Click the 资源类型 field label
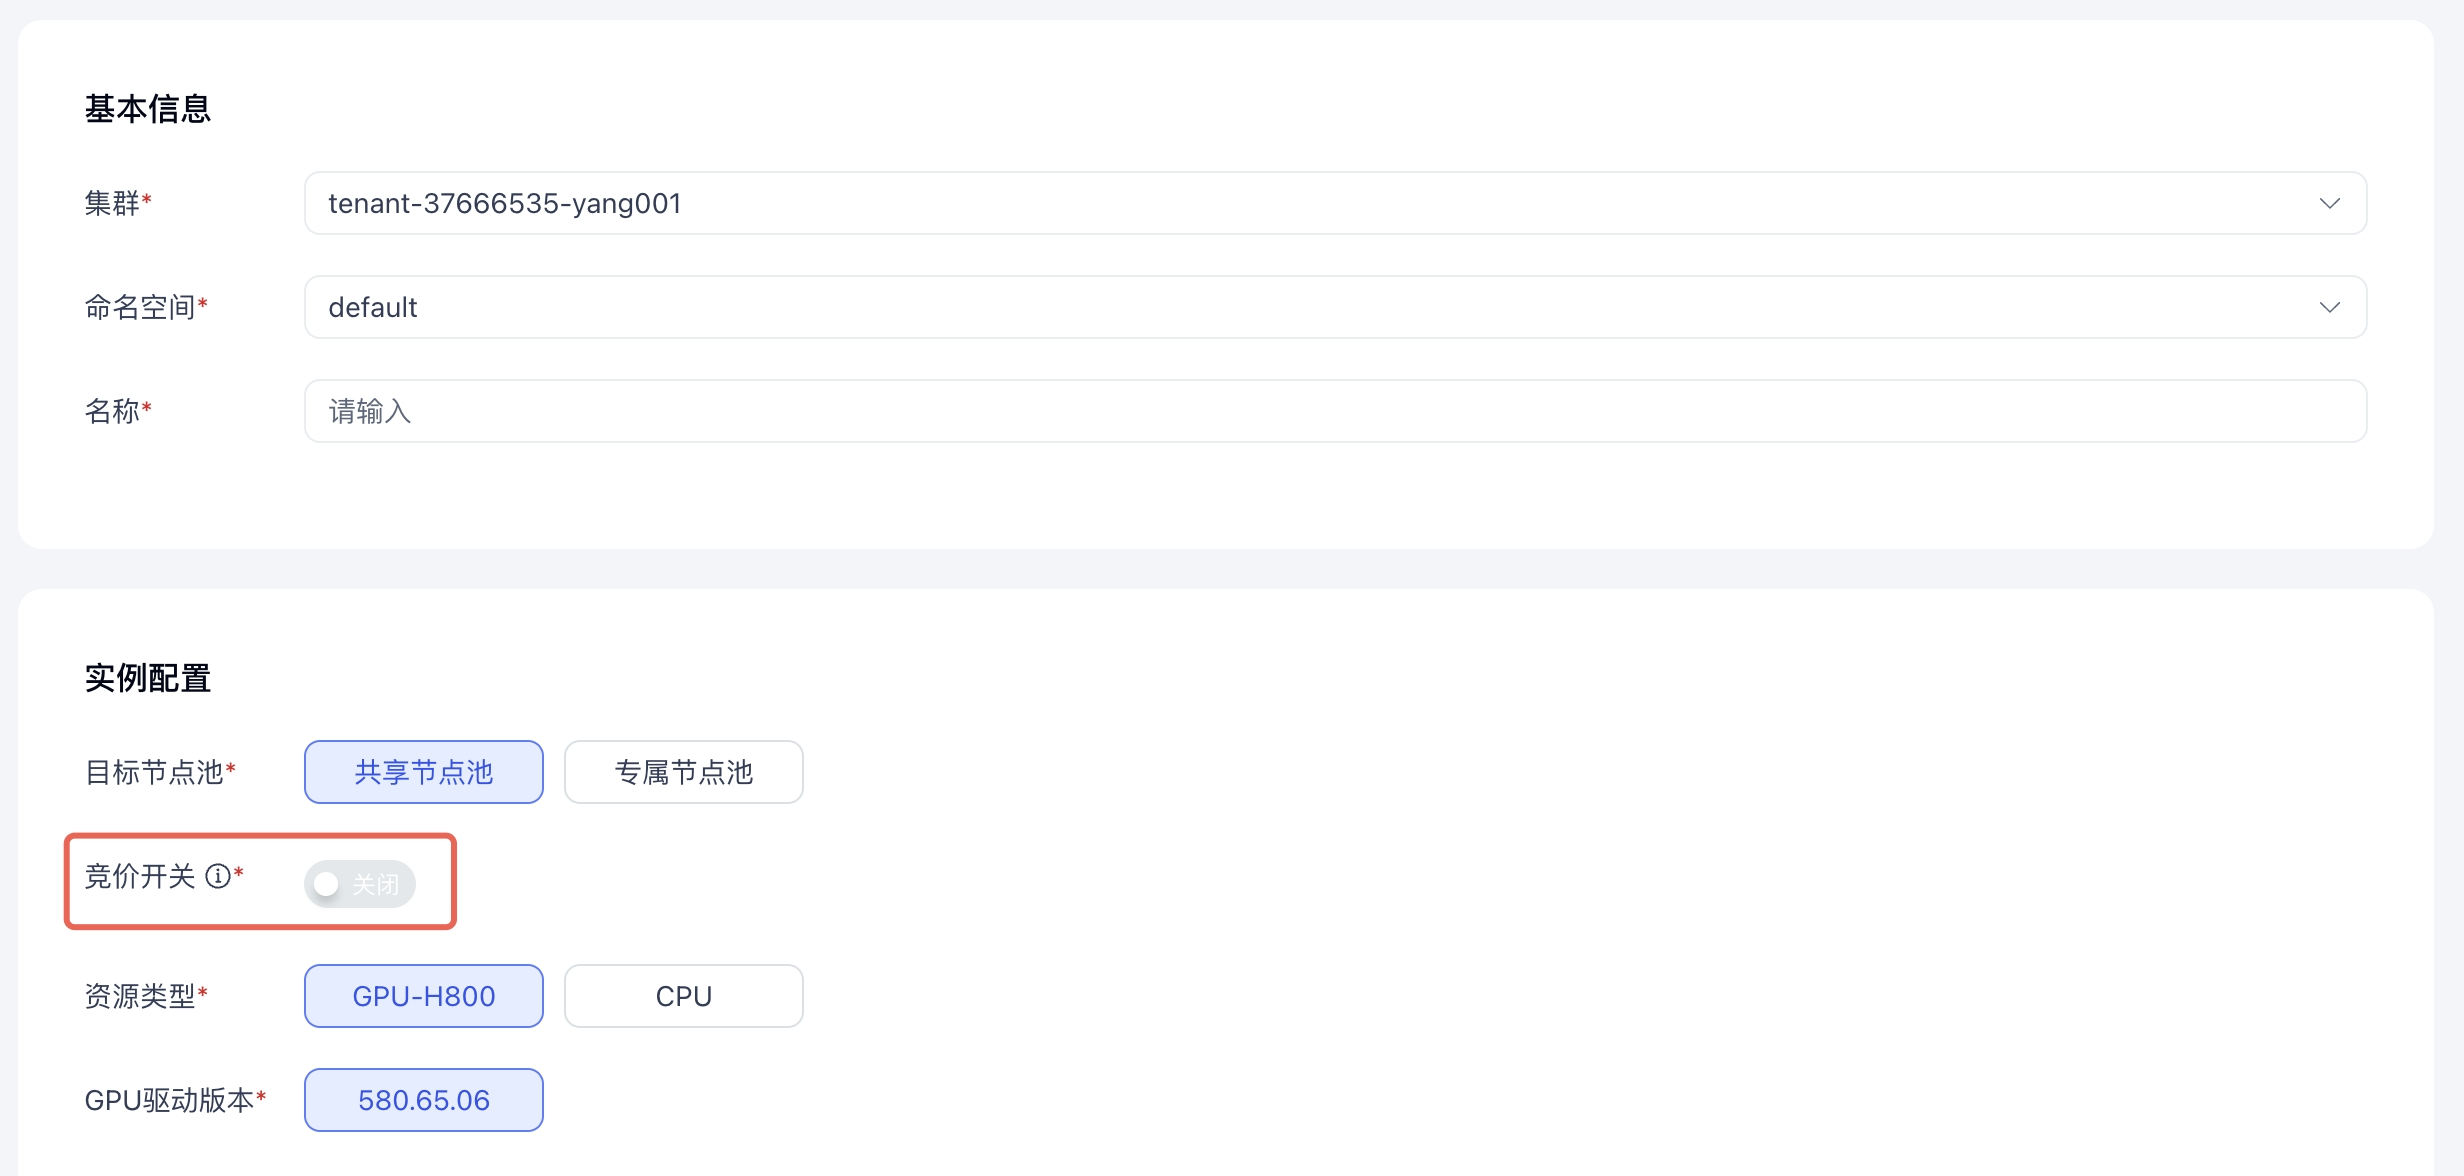The height and width of the screenshot is (1176, 2464). pyautogui.click(x=140, y=996)
